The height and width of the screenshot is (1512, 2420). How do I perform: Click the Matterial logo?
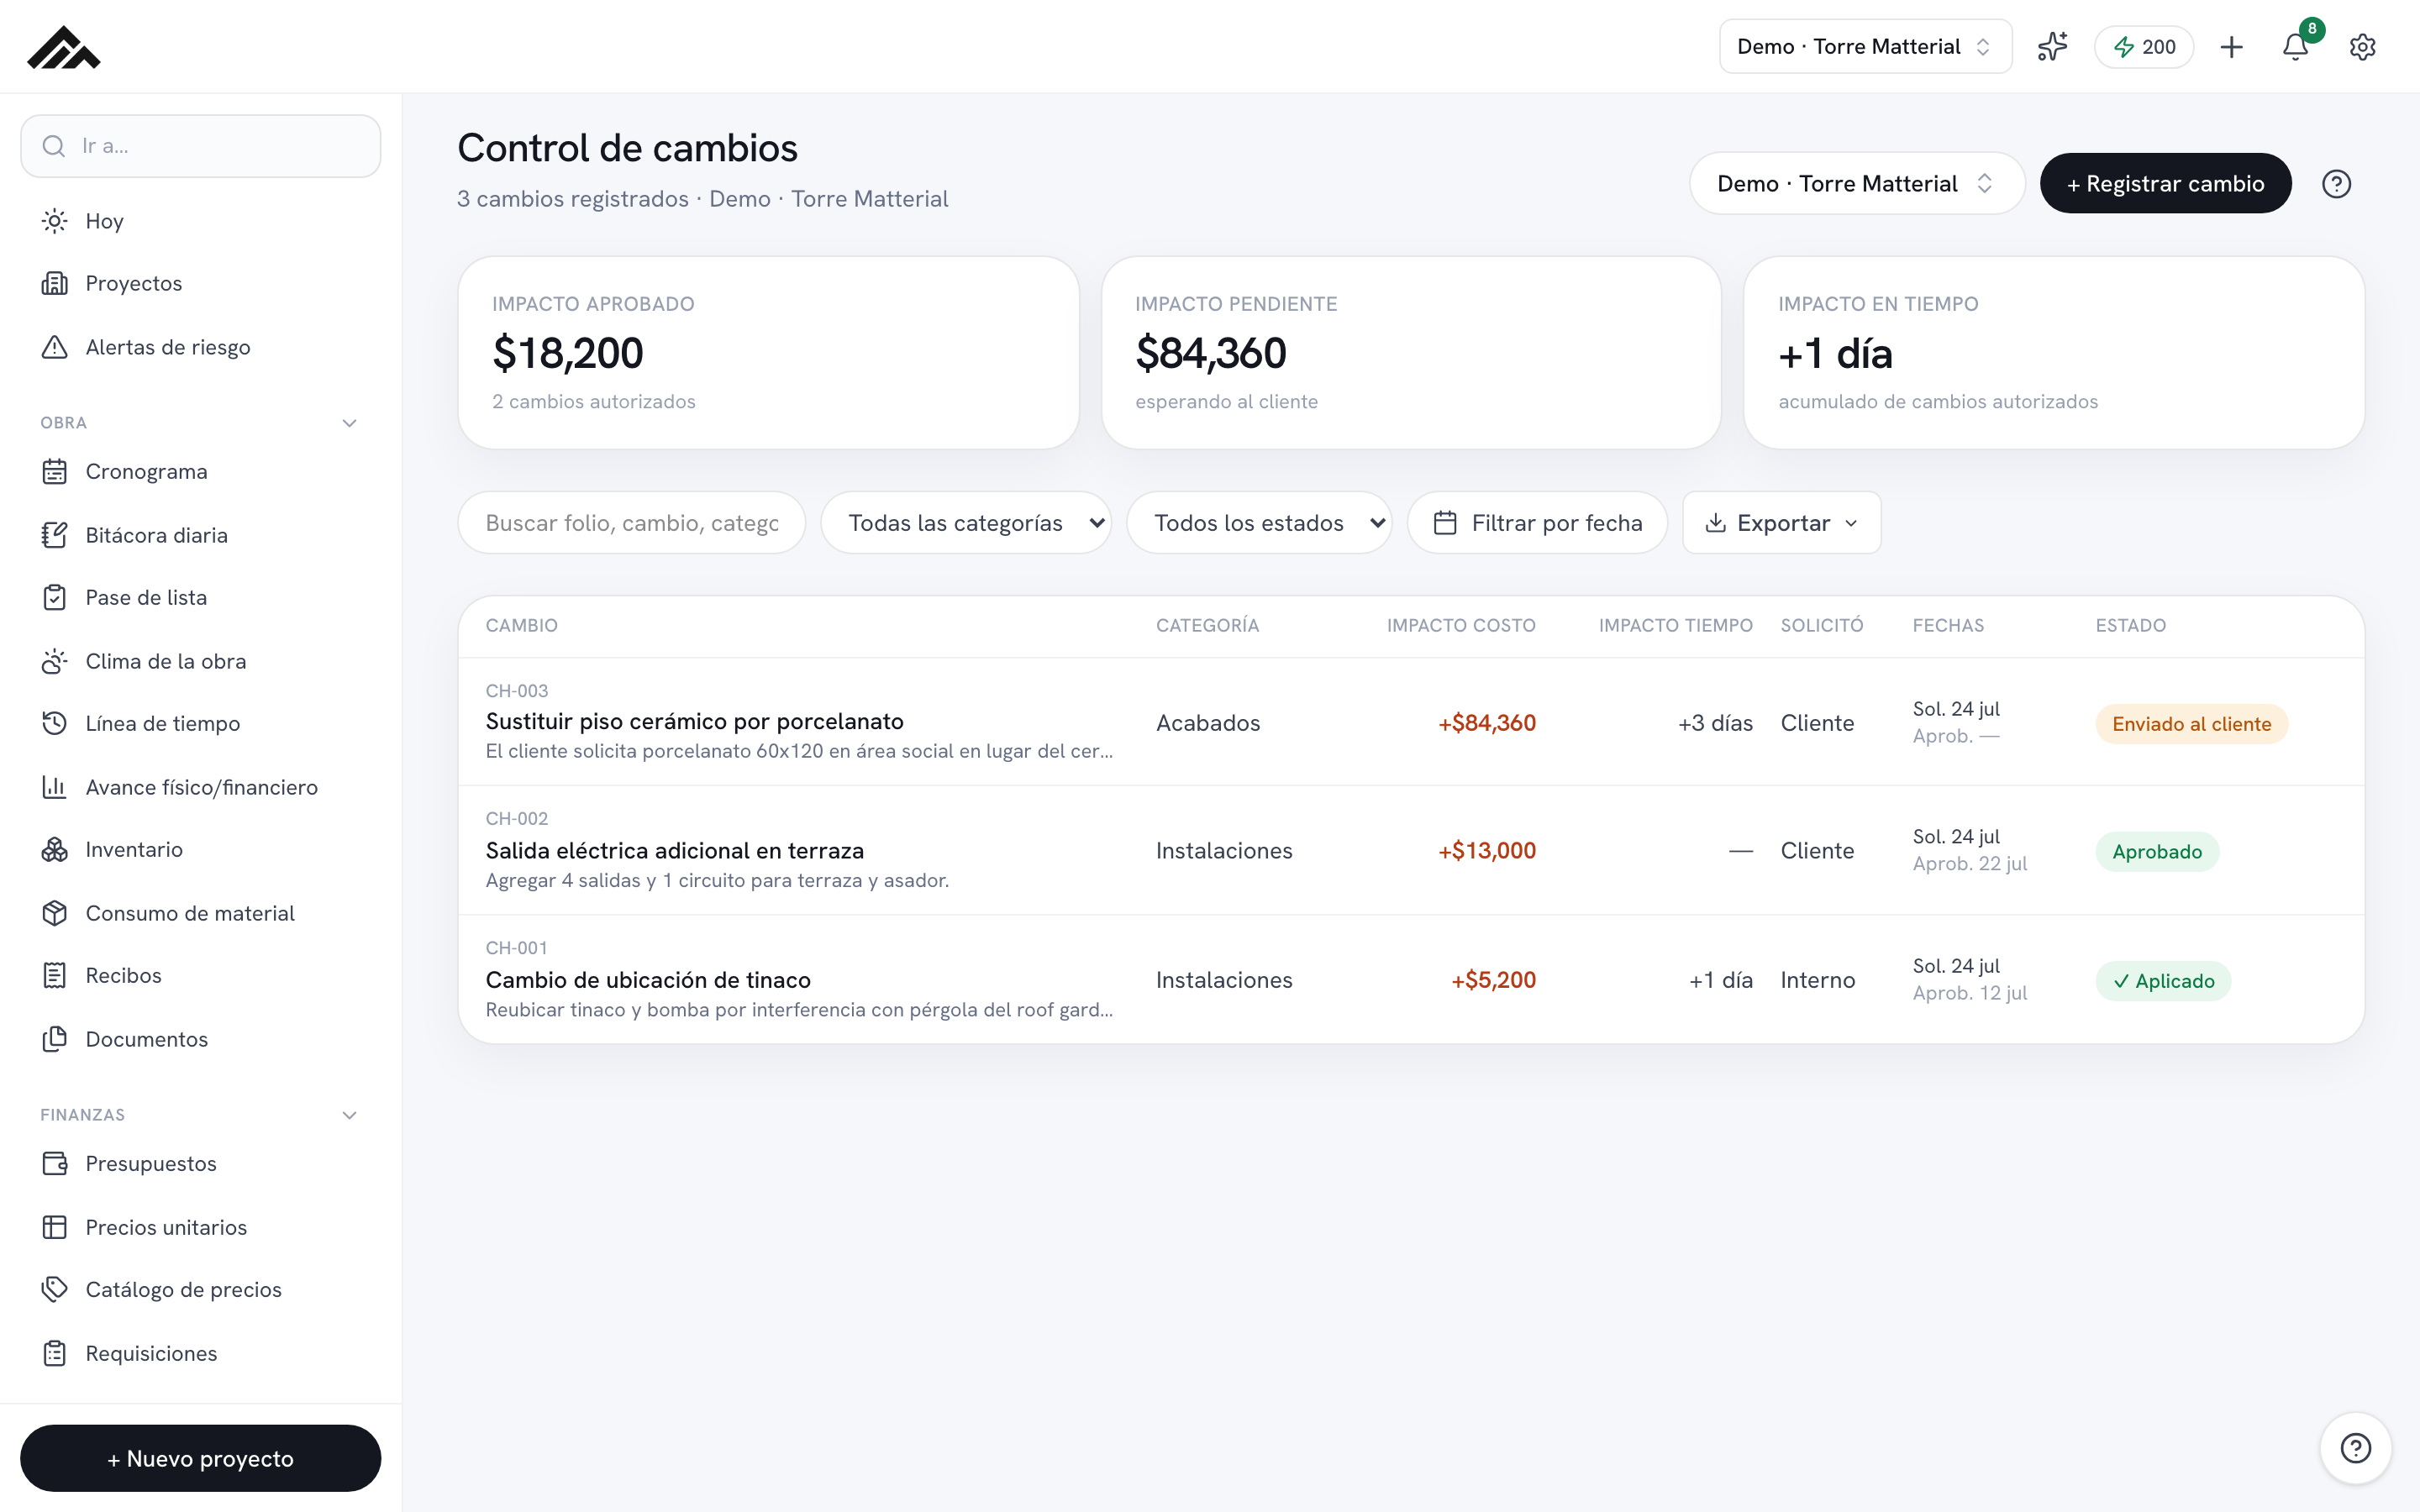coord(64,47)
